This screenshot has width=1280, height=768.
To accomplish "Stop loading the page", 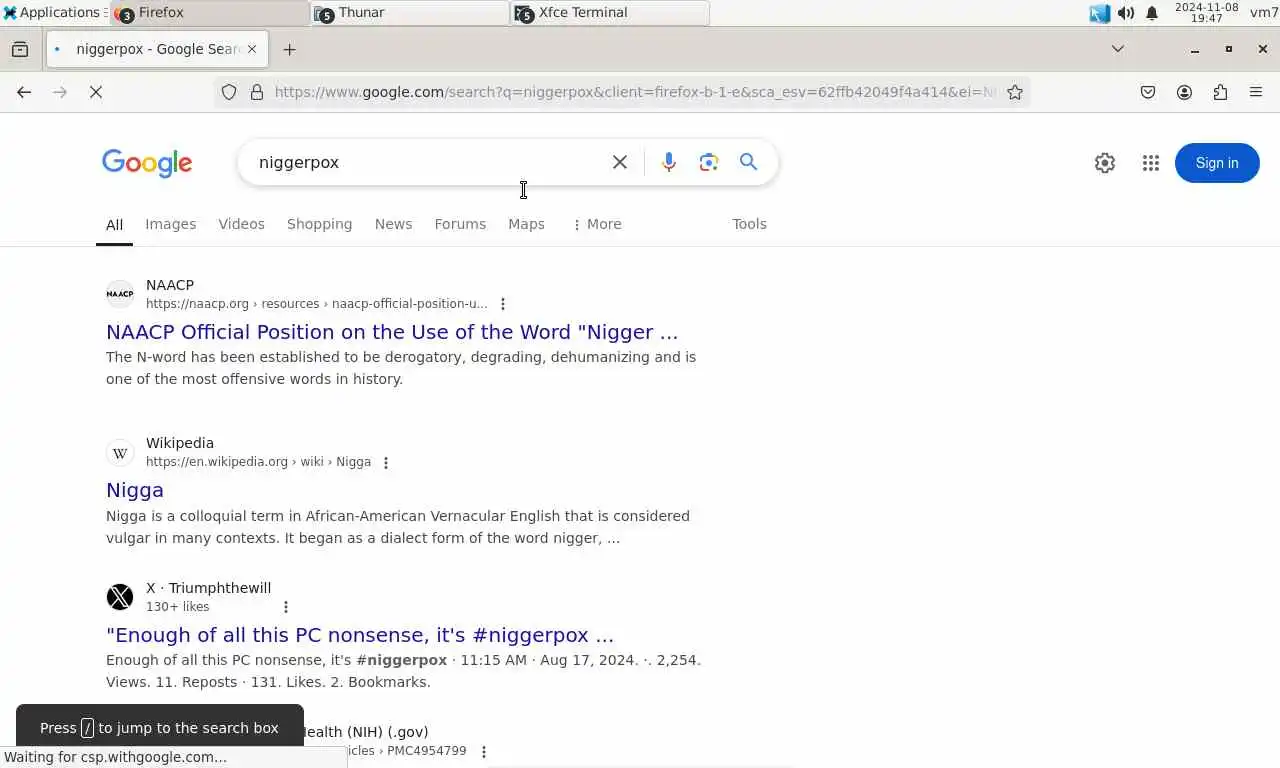I will pos(96,92).
